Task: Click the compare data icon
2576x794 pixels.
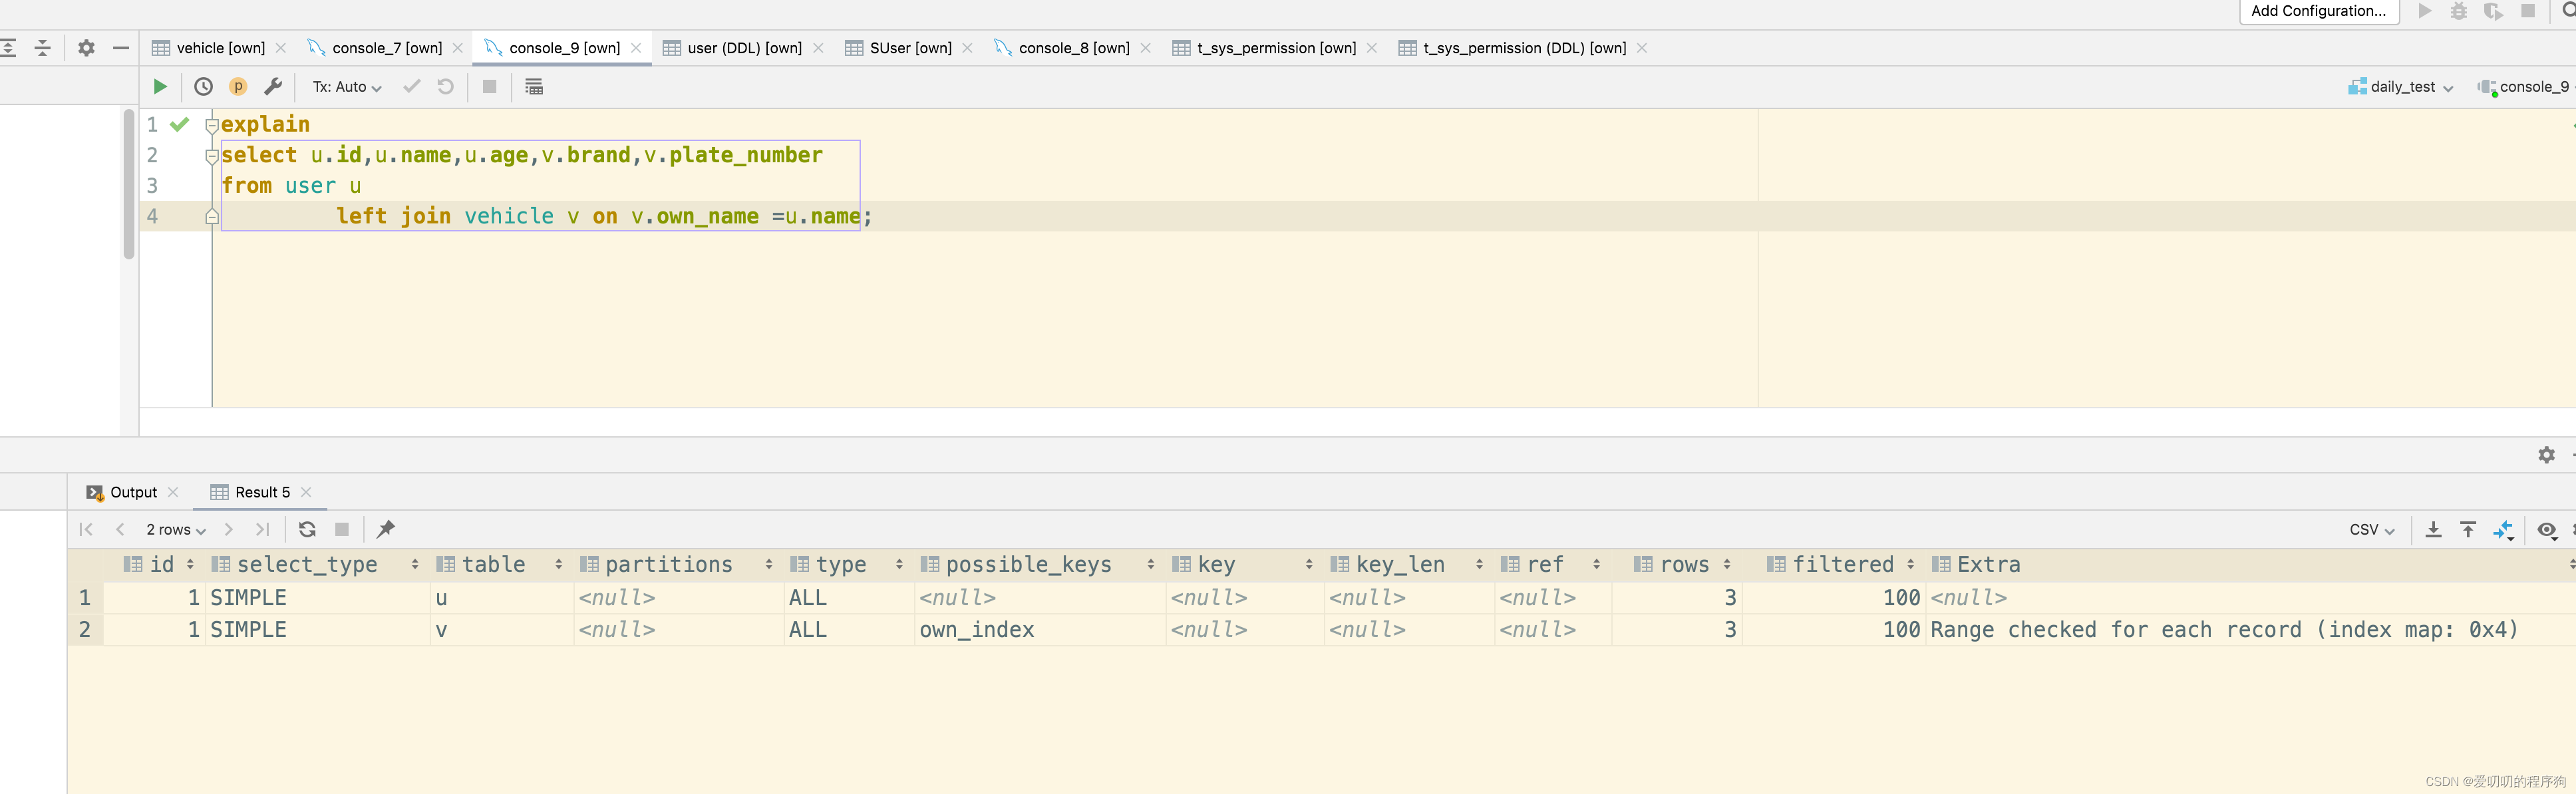Action: [2502, 530]
